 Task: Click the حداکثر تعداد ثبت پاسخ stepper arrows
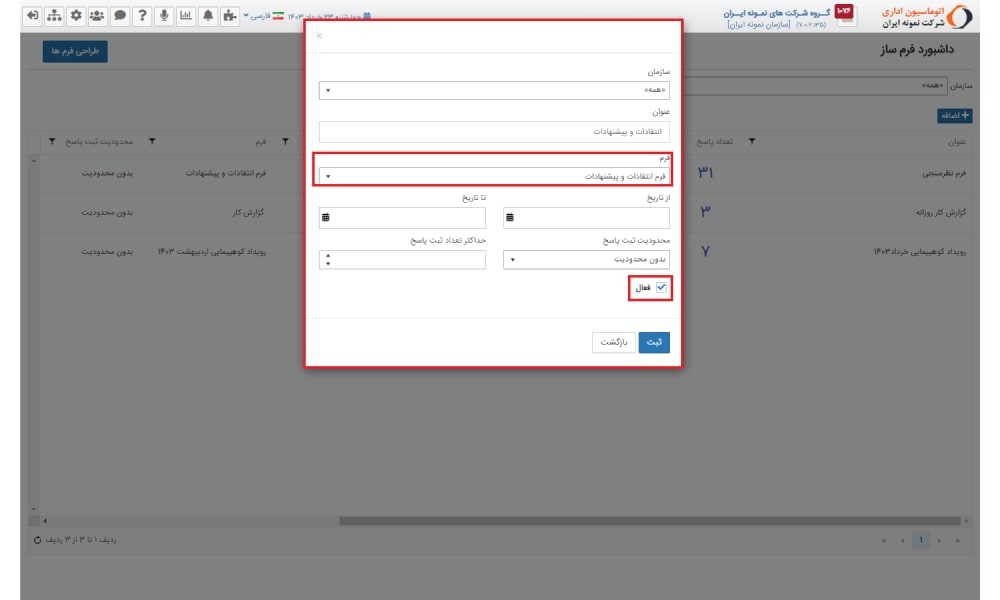click(328, 260)
